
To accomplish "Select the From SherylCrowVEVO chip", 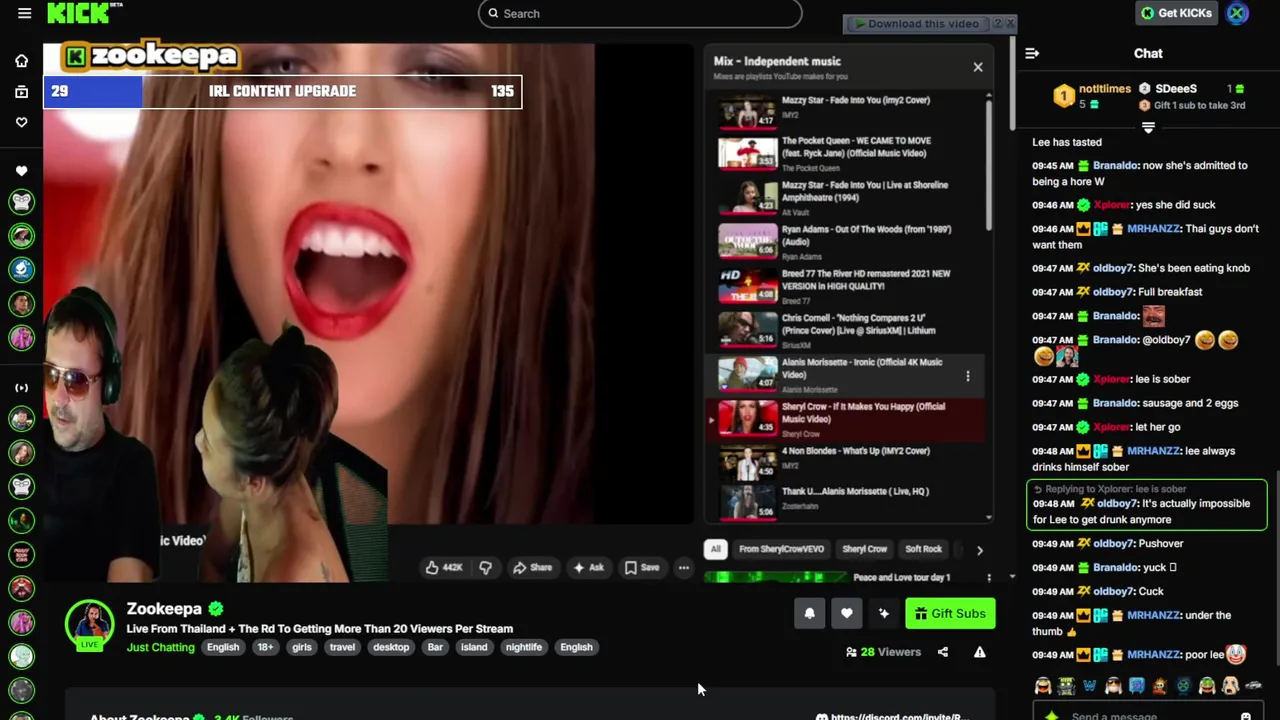I will coord(781,549).
